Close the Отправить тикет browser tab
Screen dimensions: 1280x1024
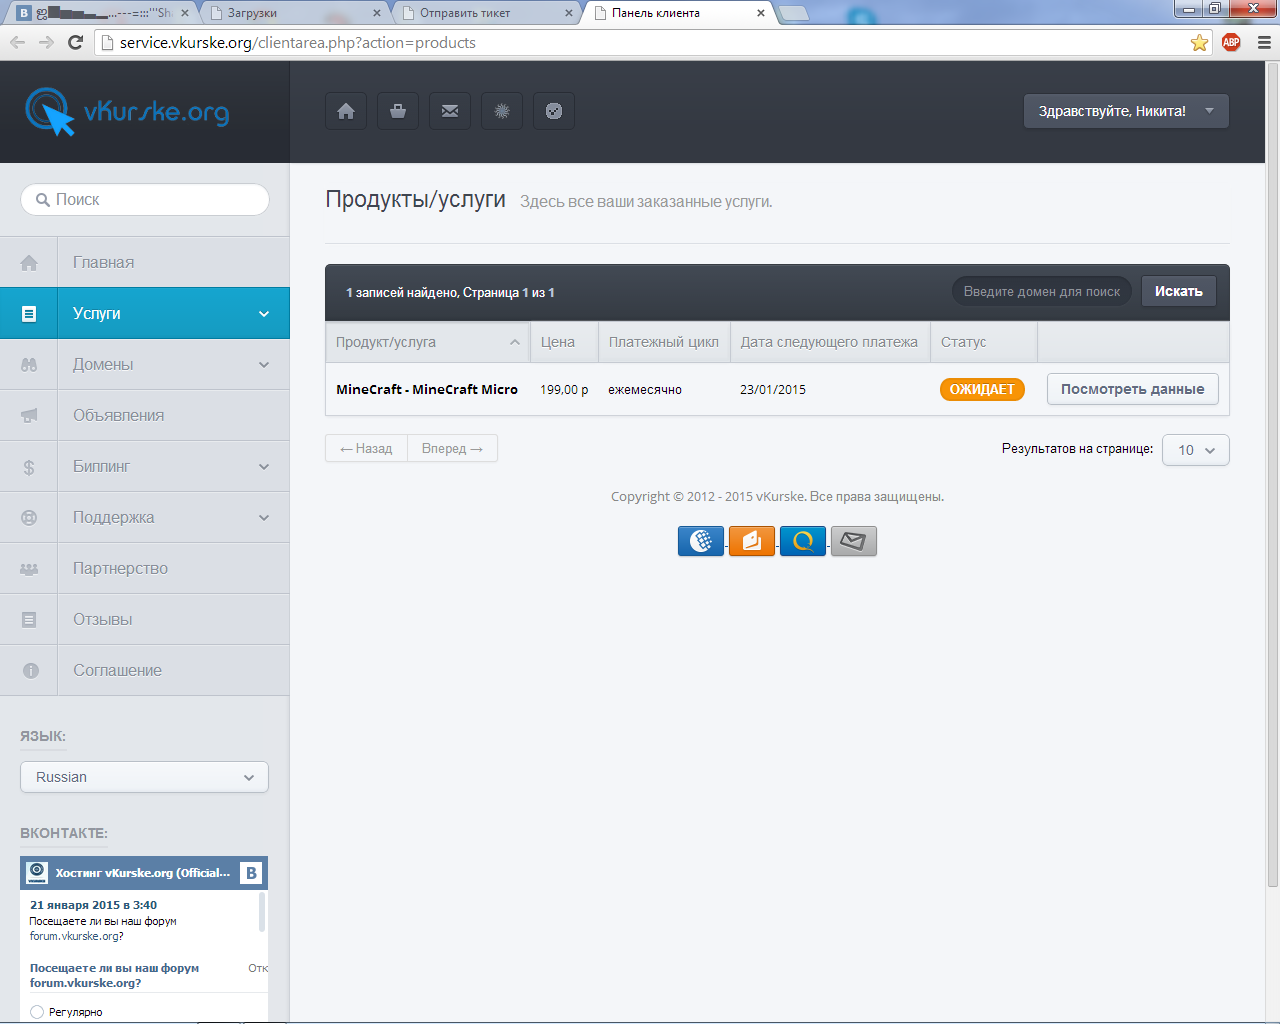[x=569, y=13]
